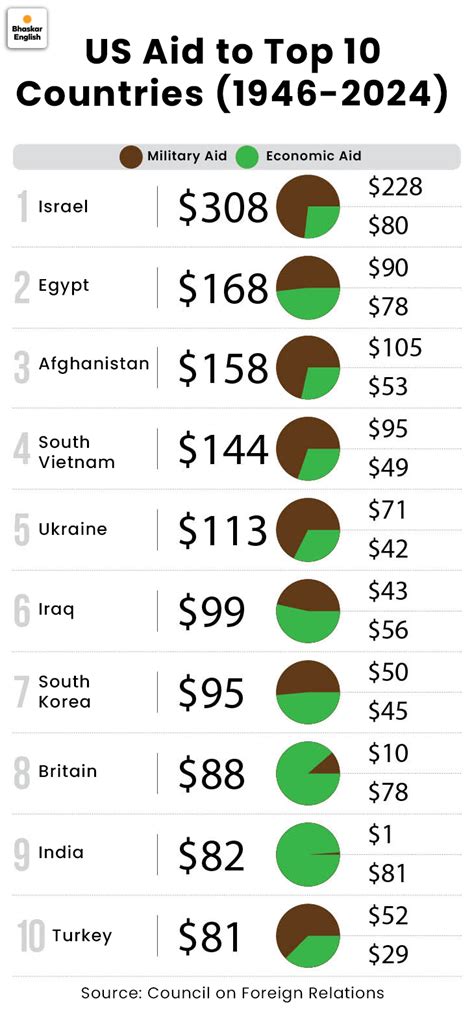Click Ukraine's pie chart
Image resolution: width=474 pixels, height=1010 pixels.
[x=308, y=530]
